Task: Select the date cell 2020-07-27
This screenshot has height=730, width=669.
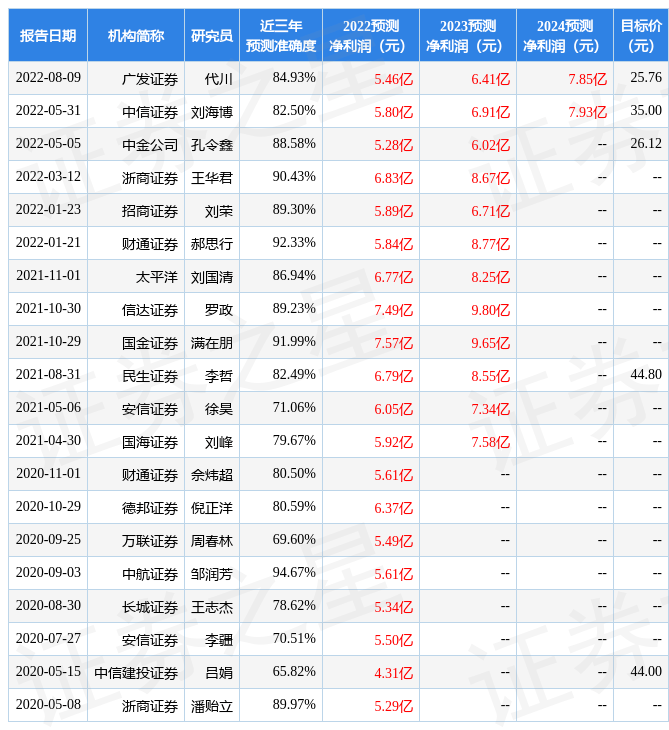Action: (x=48, y=639)
